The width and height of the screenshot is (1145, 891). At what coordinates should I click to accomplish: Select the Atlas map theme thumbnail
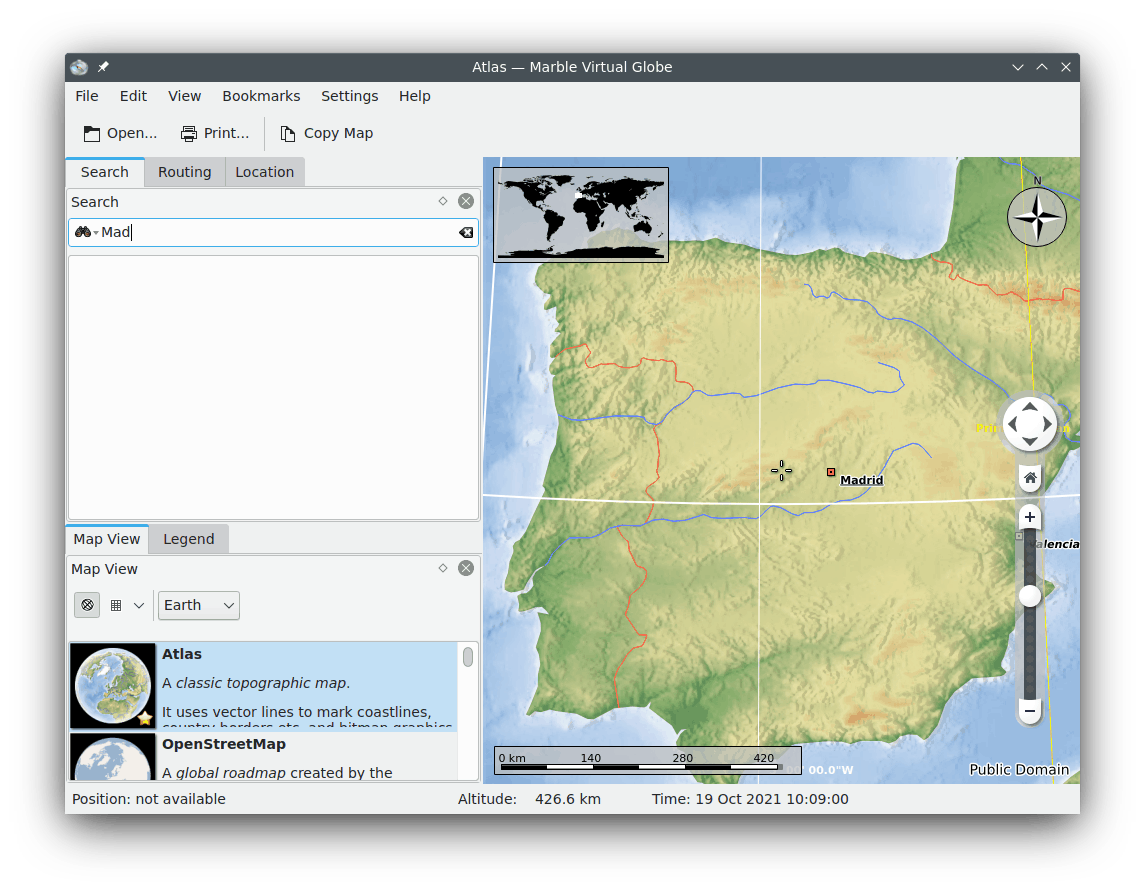click(x=112, y=686)
